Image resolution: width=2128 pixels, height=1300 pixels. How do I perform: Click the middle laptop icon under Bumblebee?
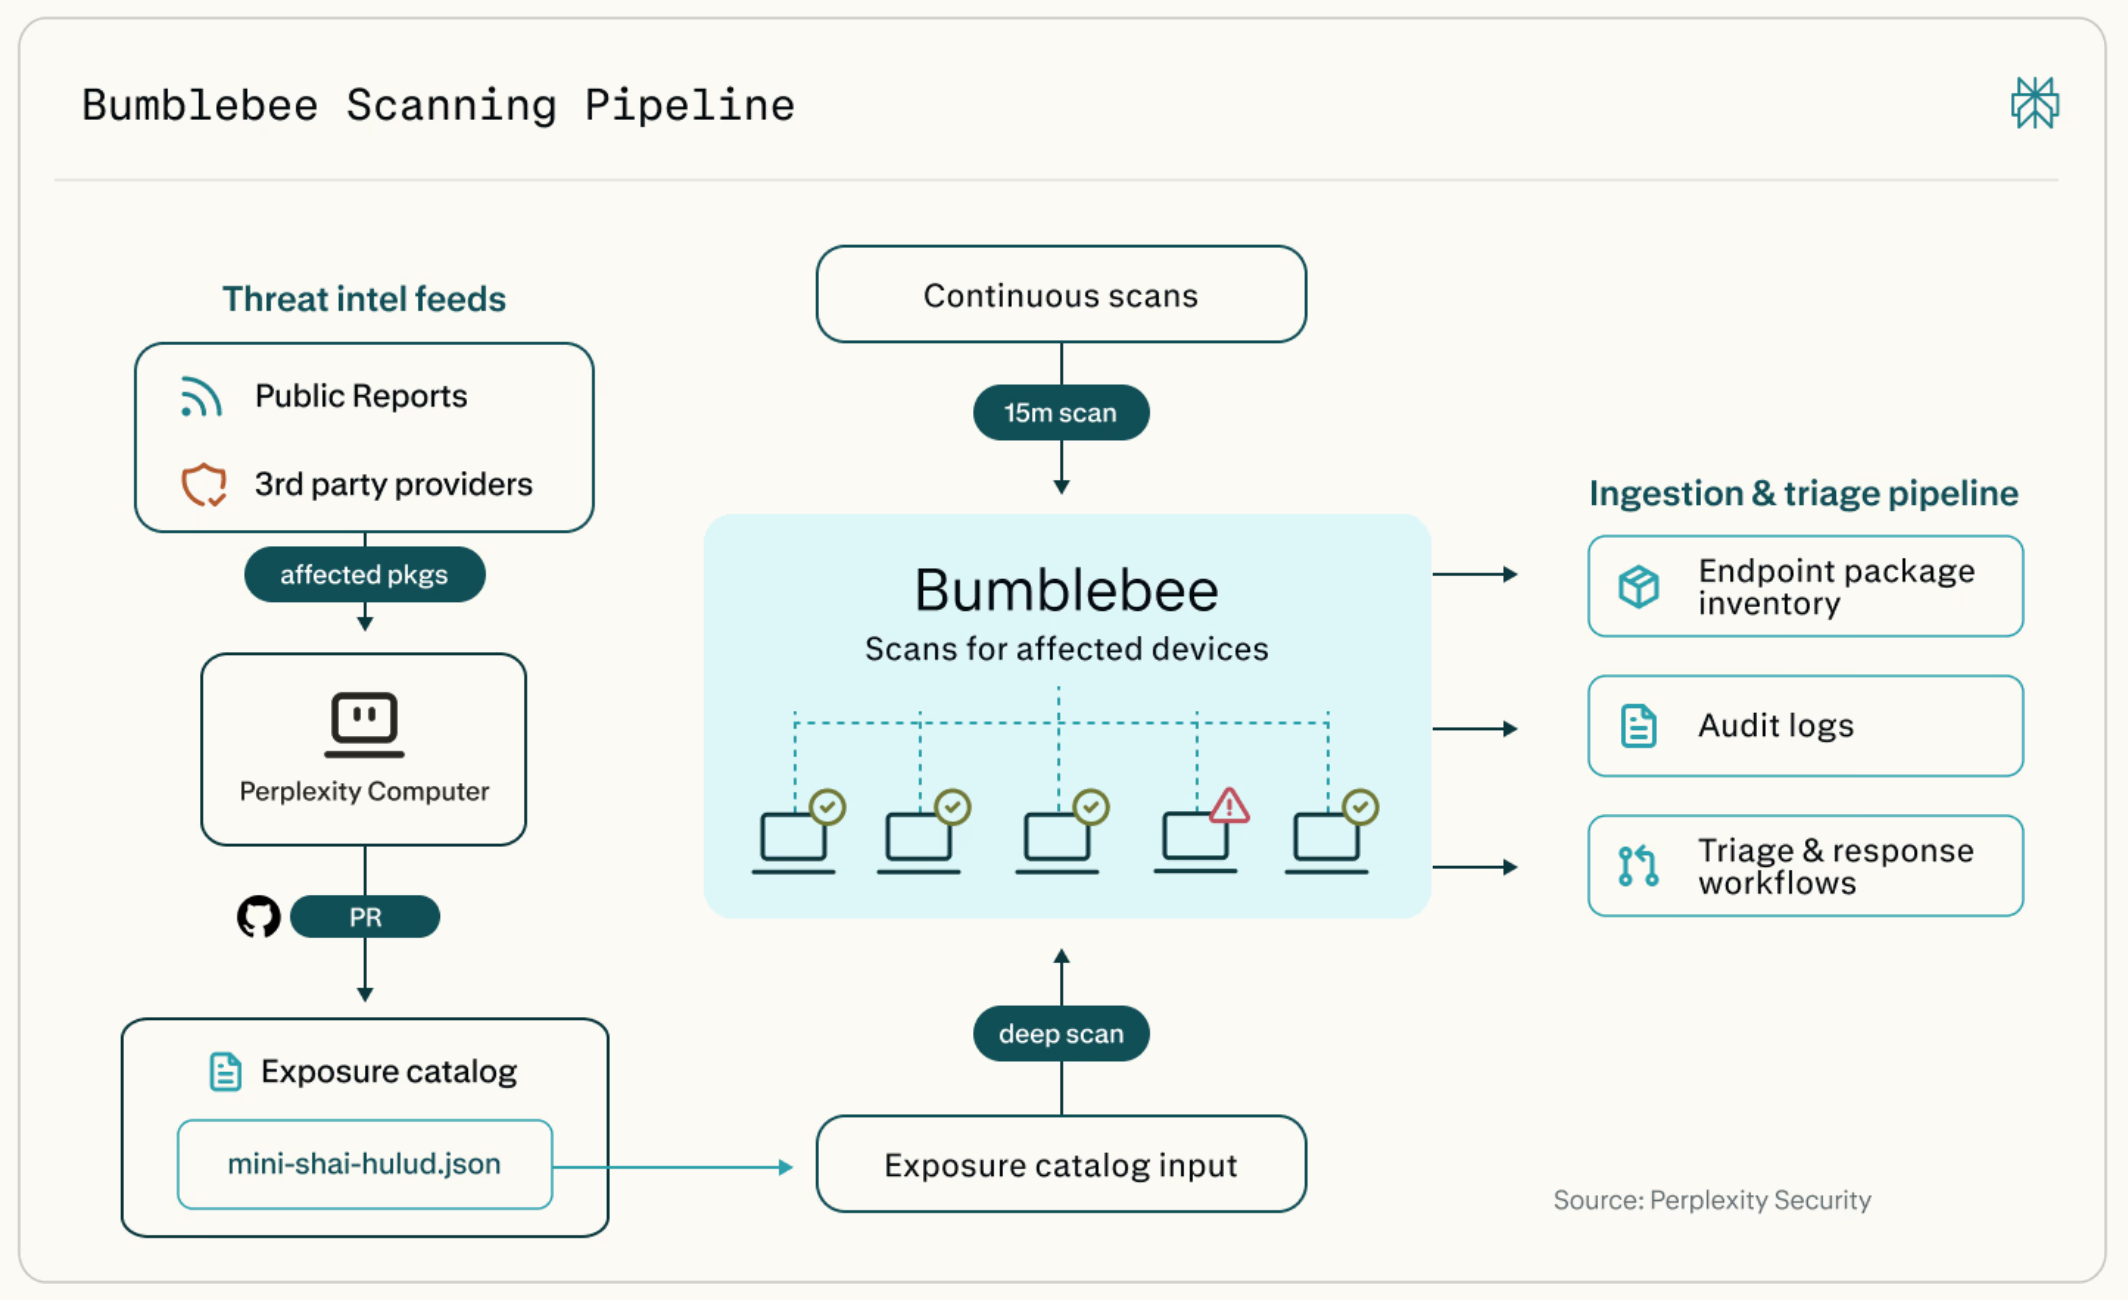point(1057,842)
